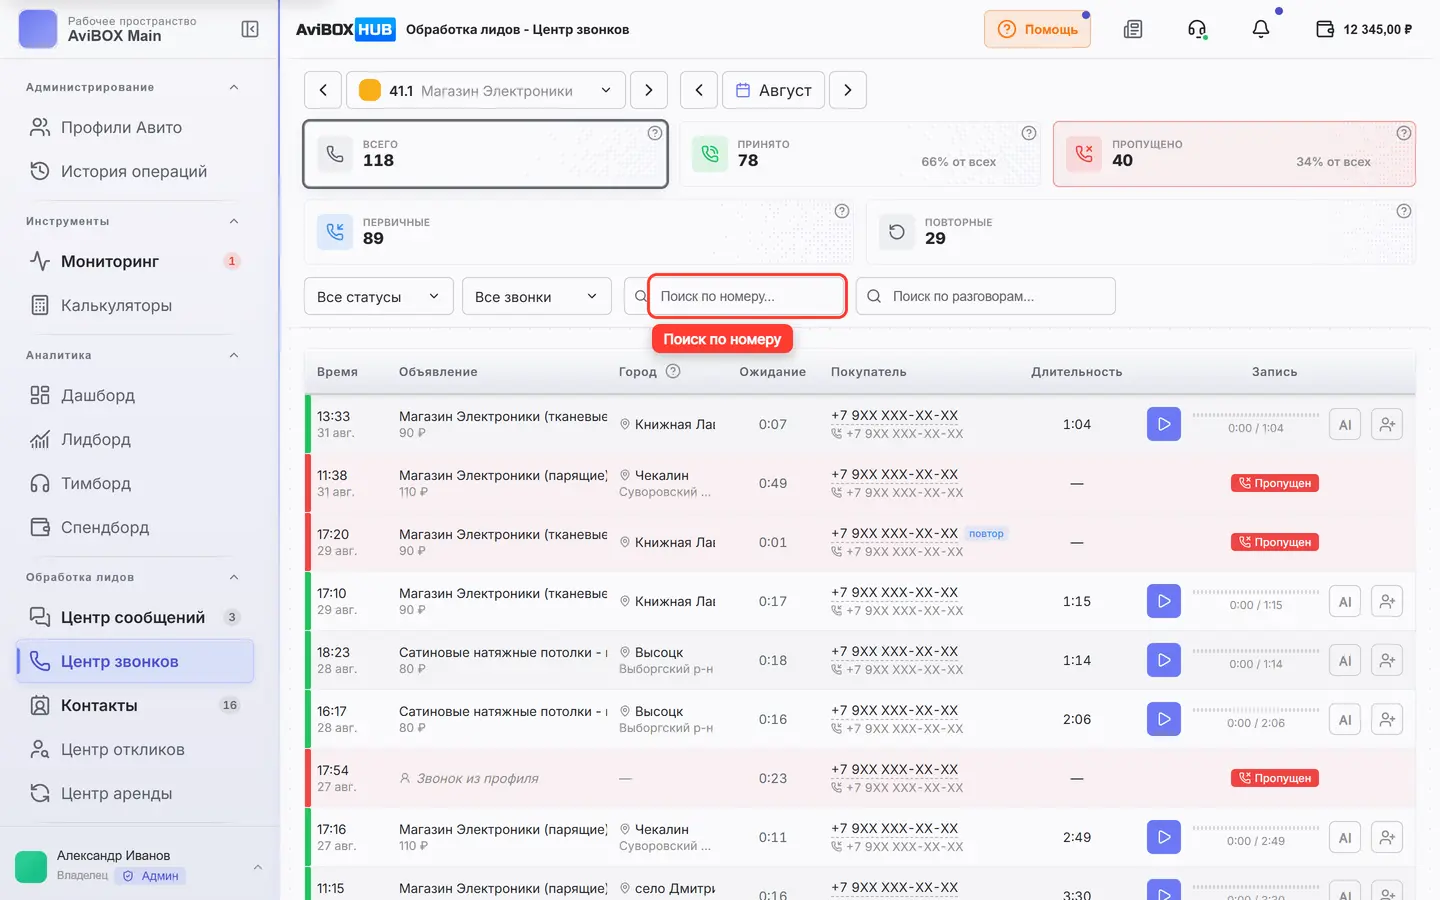The width and height of the screenshot is (1440, 900).
Task: Open the news feed icon in header
Action: pos(1133,29)
